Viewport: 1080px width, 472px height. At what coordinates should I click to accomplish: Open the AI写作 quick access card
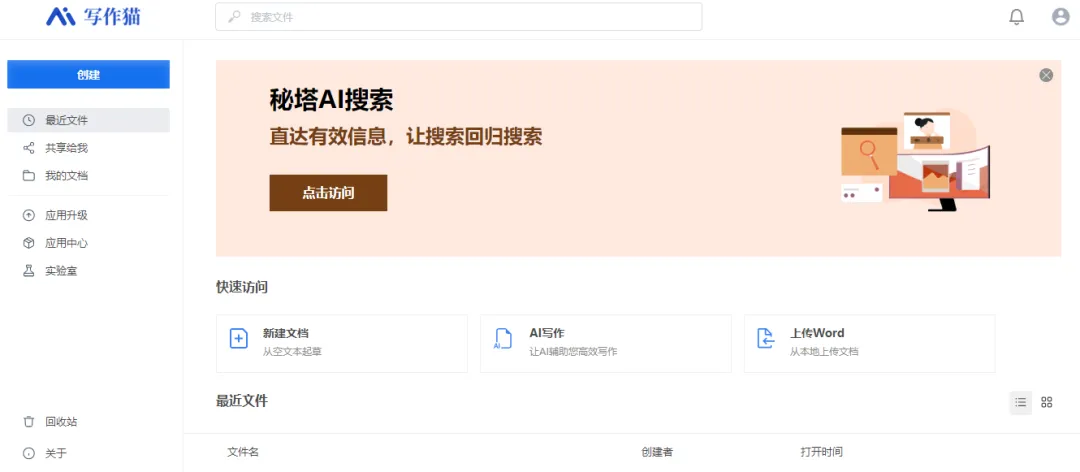(x=605, y=344)
